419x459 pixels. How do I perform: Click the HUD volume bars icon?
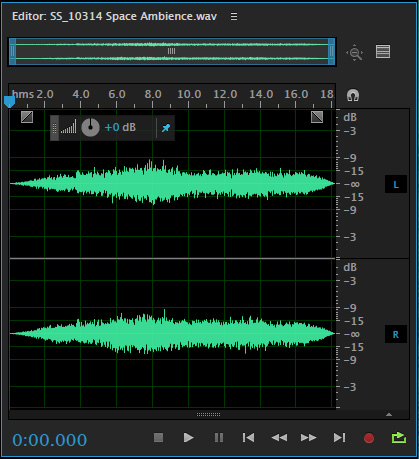(x=68, y=127)
